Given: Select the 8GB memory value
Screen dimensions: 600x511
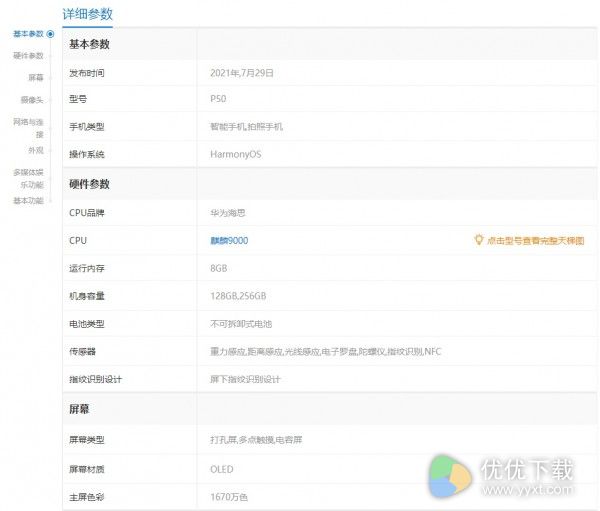Looking at the screenshot, I should click(x=218, y=268).
